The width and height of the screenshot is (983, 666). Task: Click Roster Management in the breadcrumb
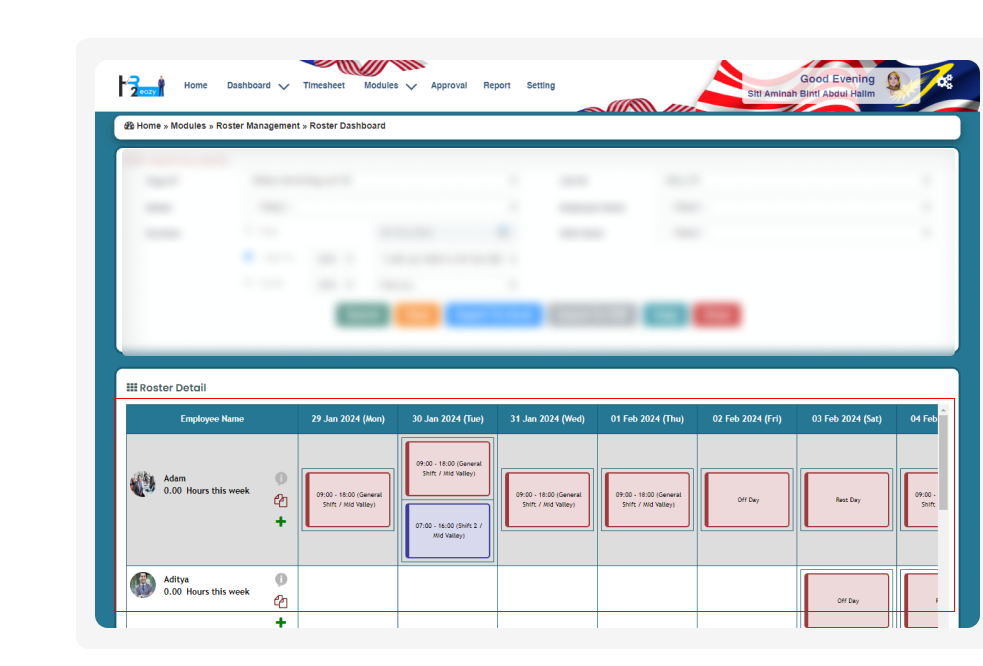pyautogui.click(x=258, y=126)
